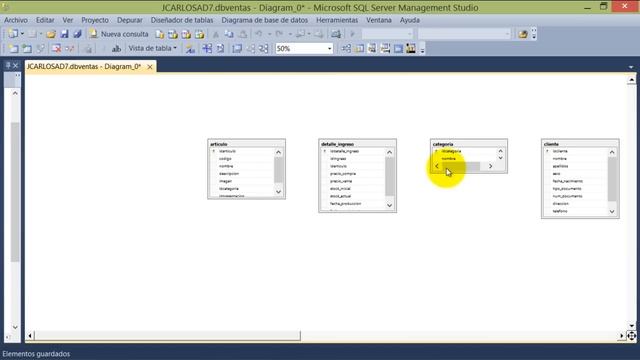Select the categoria table title

coord(443,144)
